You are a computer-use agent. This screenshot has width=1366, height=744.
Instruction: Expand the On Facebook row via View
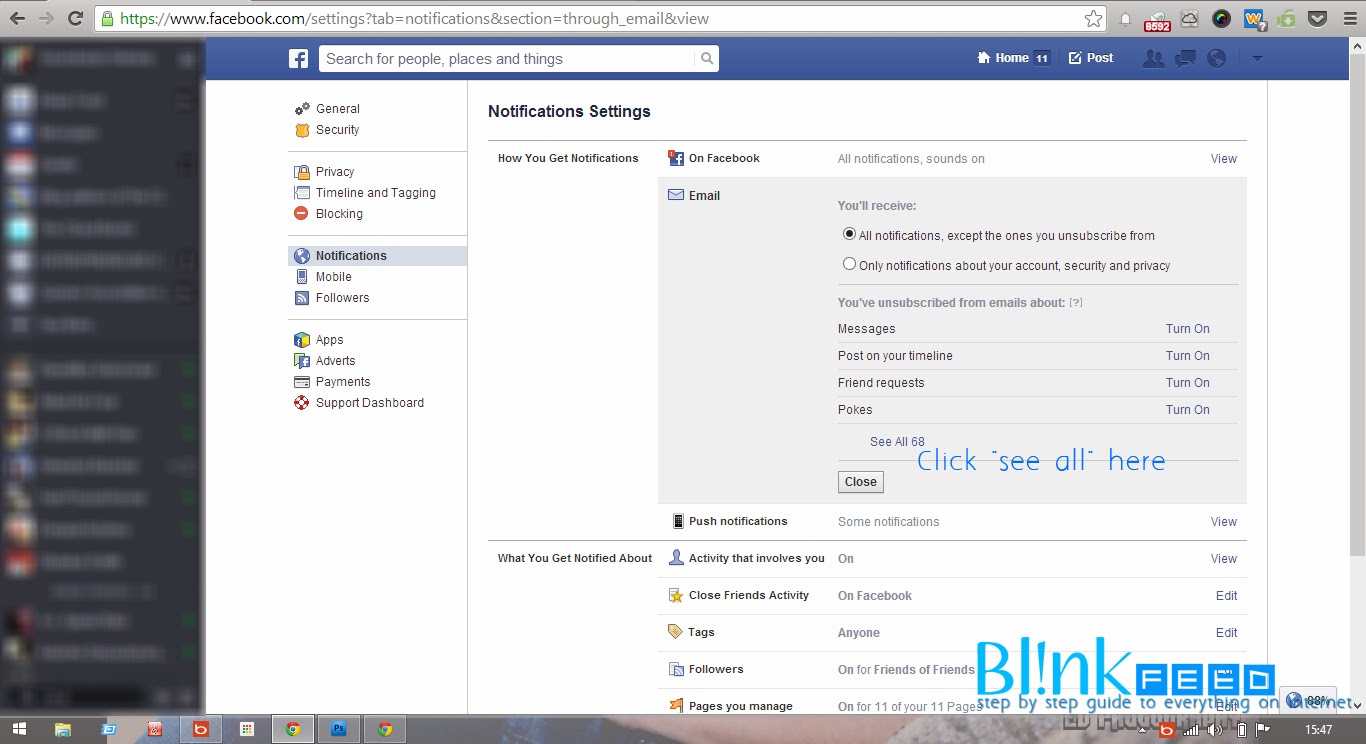pyautogui.click(x=1224, y=159)
